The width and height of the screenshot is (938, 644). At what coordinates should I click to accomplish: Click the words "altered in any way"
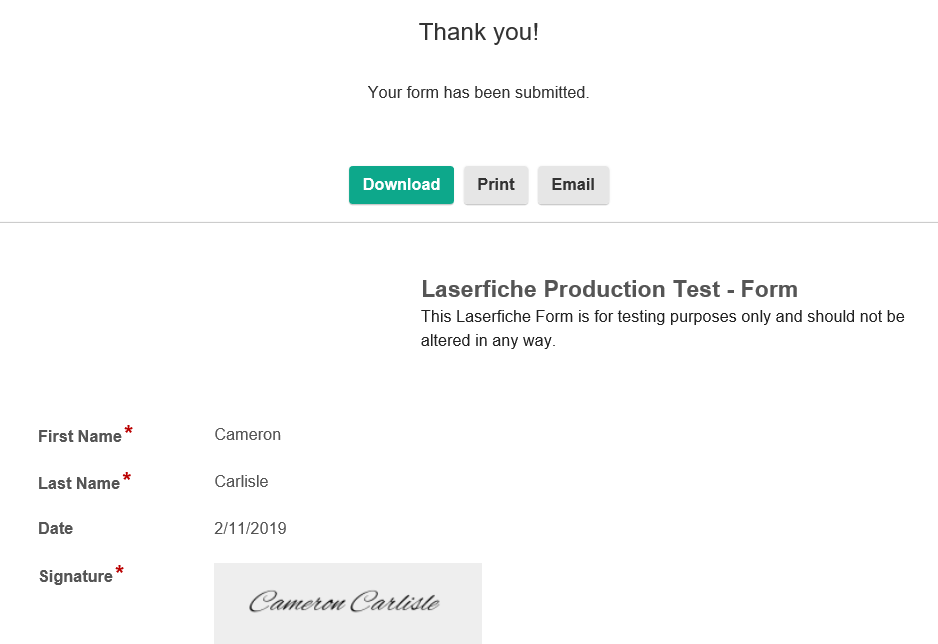pyautogui.click(x=488, y=341)
